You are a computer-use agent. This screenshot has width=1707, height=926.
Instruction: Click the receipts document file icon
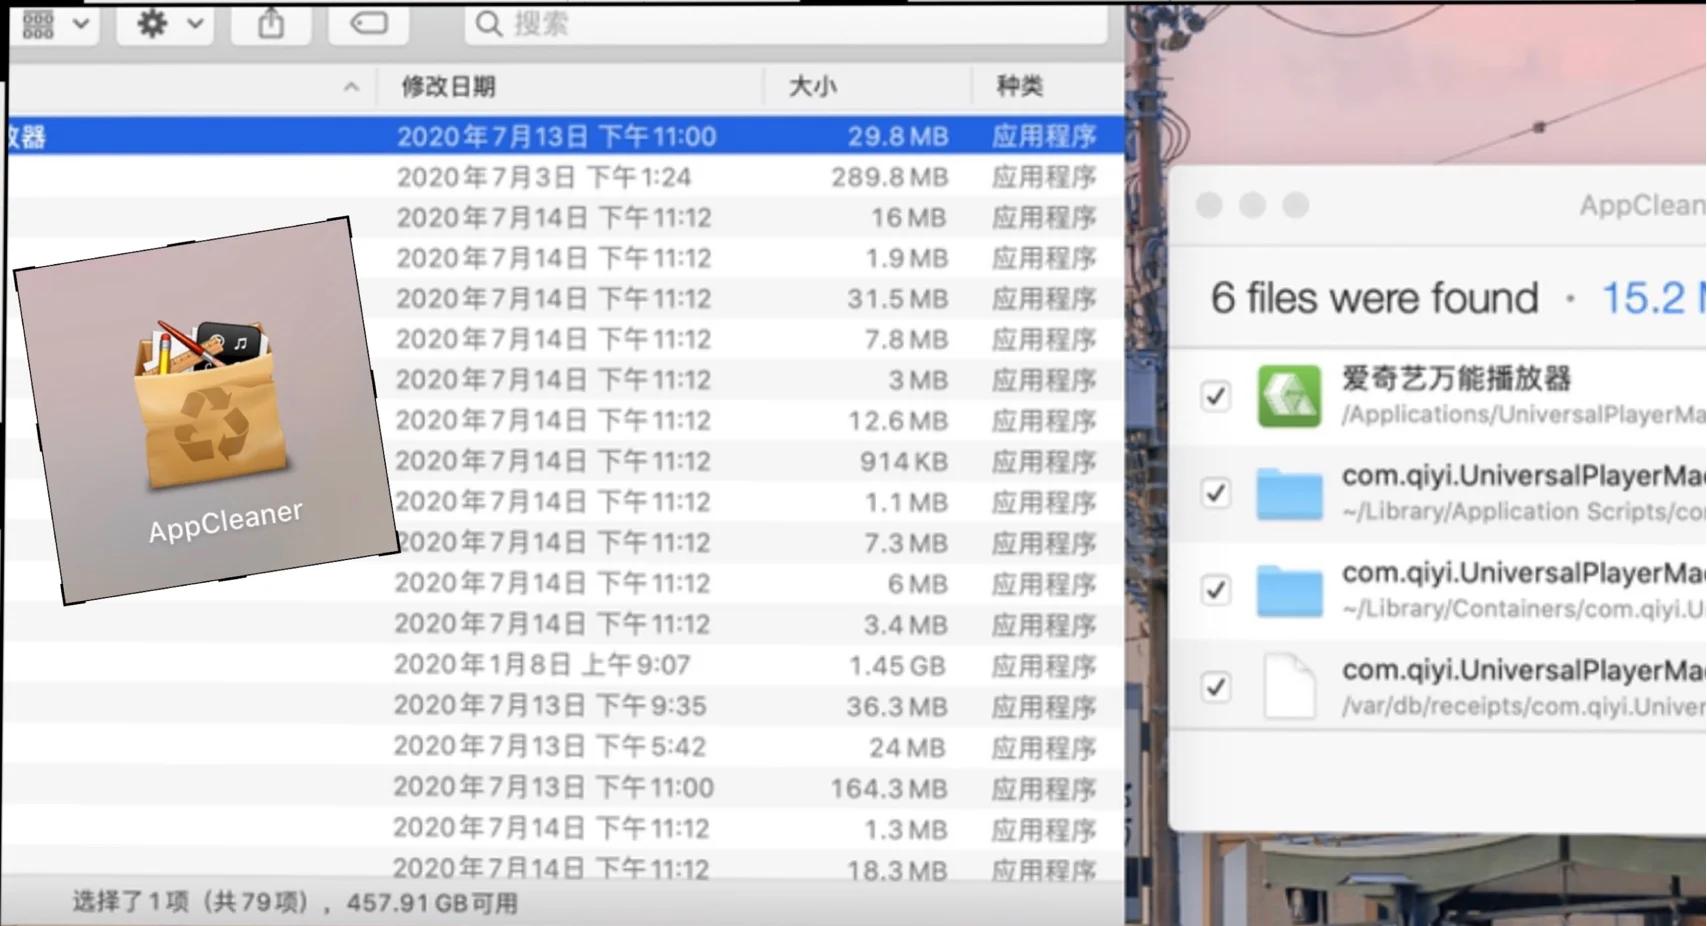pyautogui.click(x=1289, y=686)
